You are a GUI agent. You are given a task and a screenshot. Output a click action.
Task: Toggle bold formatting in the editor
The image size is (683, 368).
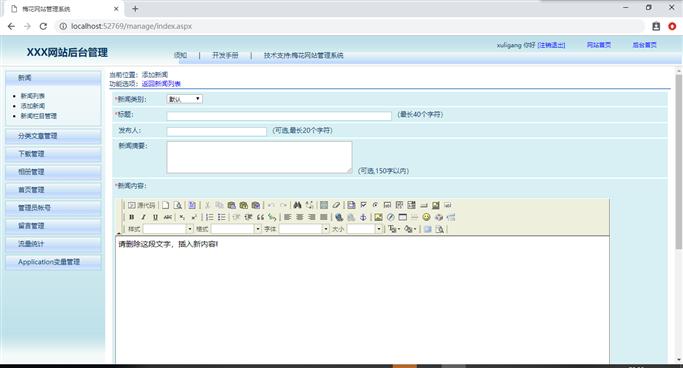coord(132,217)
